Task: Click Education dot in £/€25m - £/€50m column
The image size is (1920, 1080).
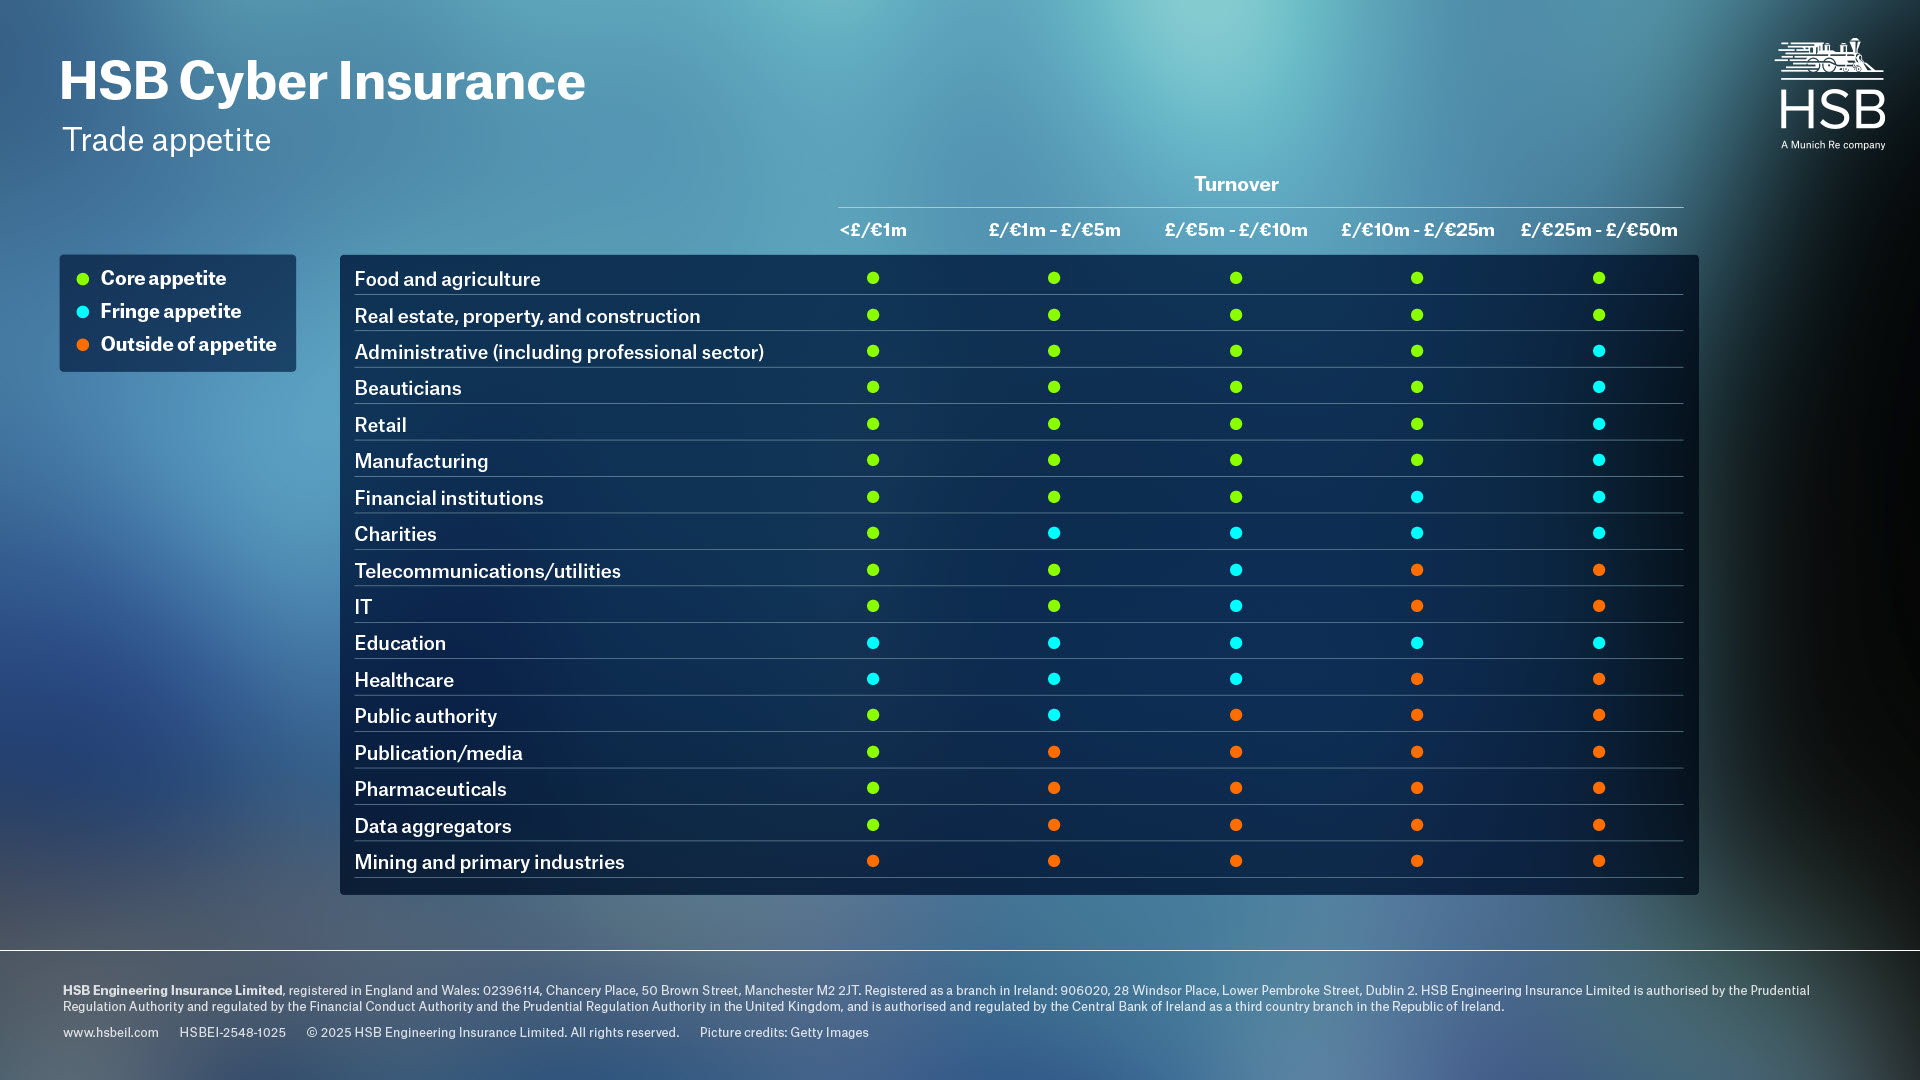Action: 1599,643
